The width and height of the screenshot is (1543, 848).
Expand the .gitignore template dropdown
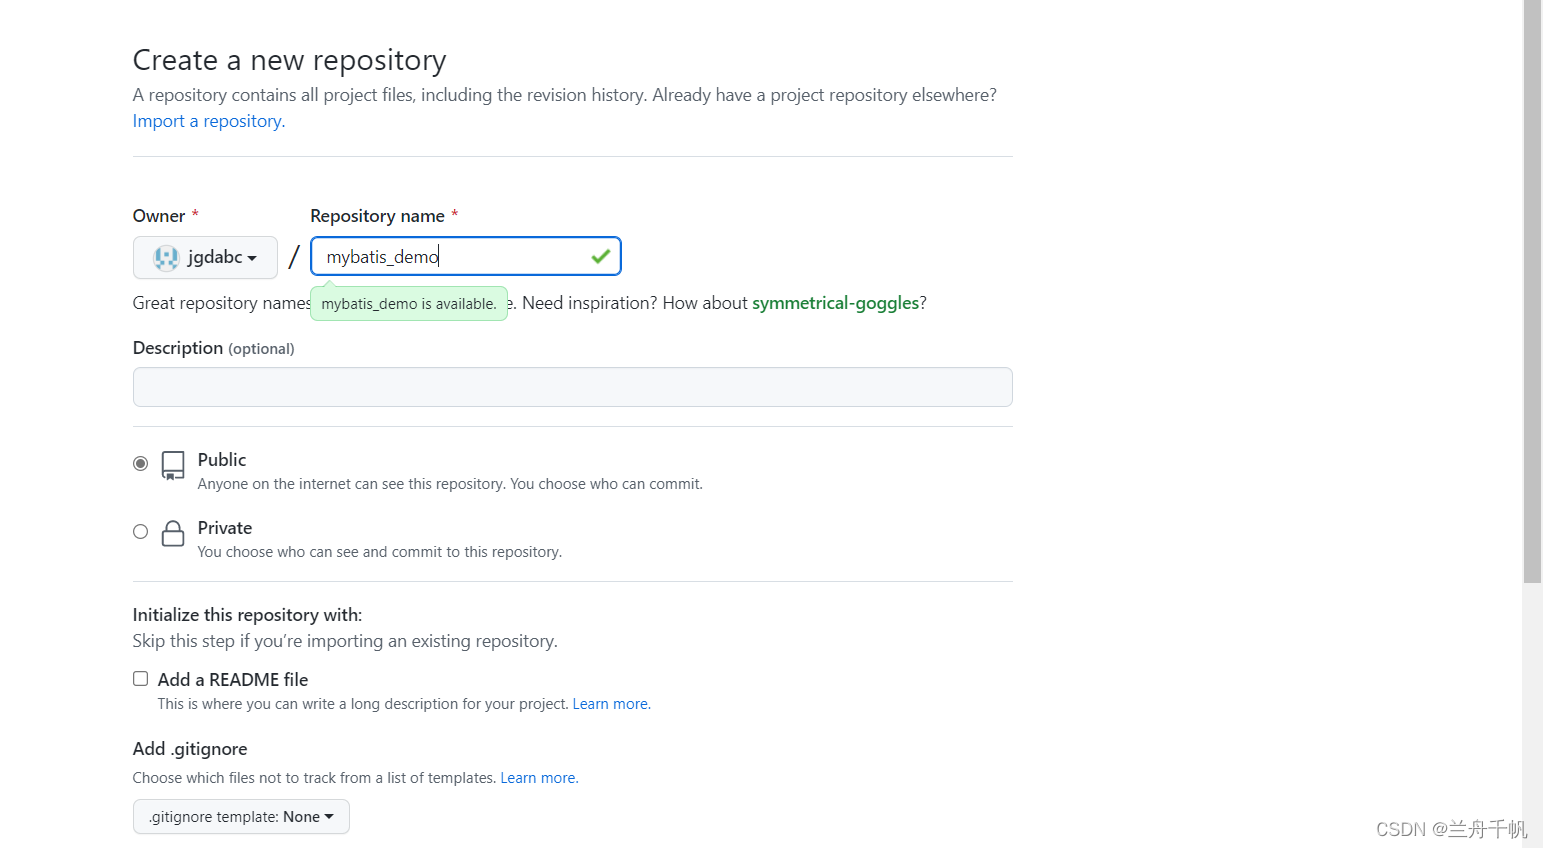pos(241,817)
